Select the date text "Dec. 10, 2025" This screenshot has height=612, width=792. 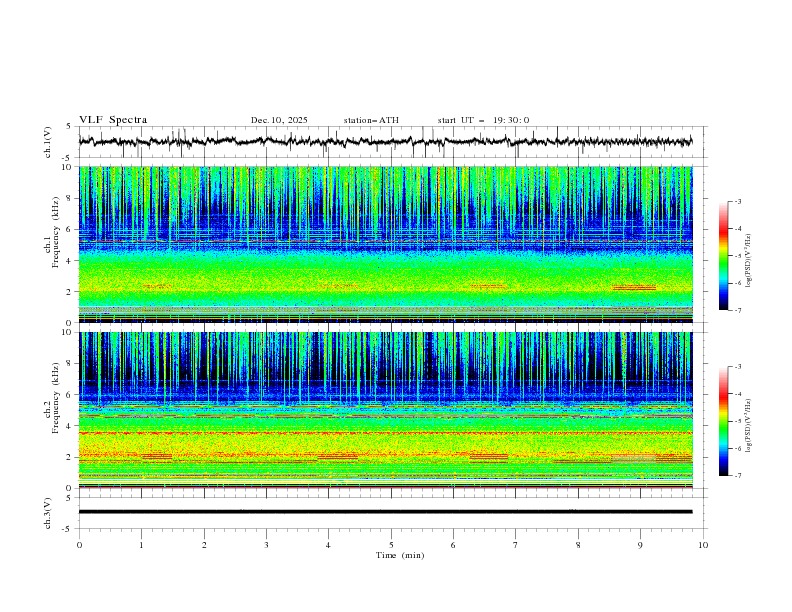(279, 120)
